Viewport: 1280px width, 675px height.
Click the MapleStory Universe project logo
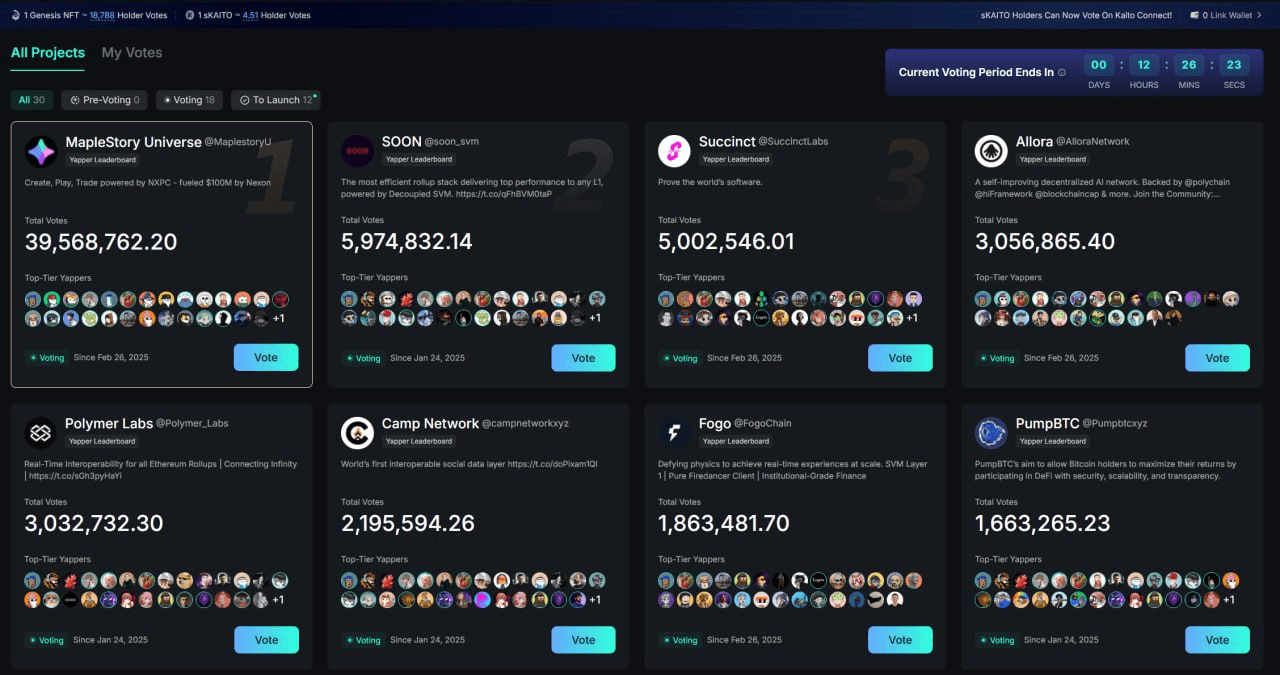point(41,151)
